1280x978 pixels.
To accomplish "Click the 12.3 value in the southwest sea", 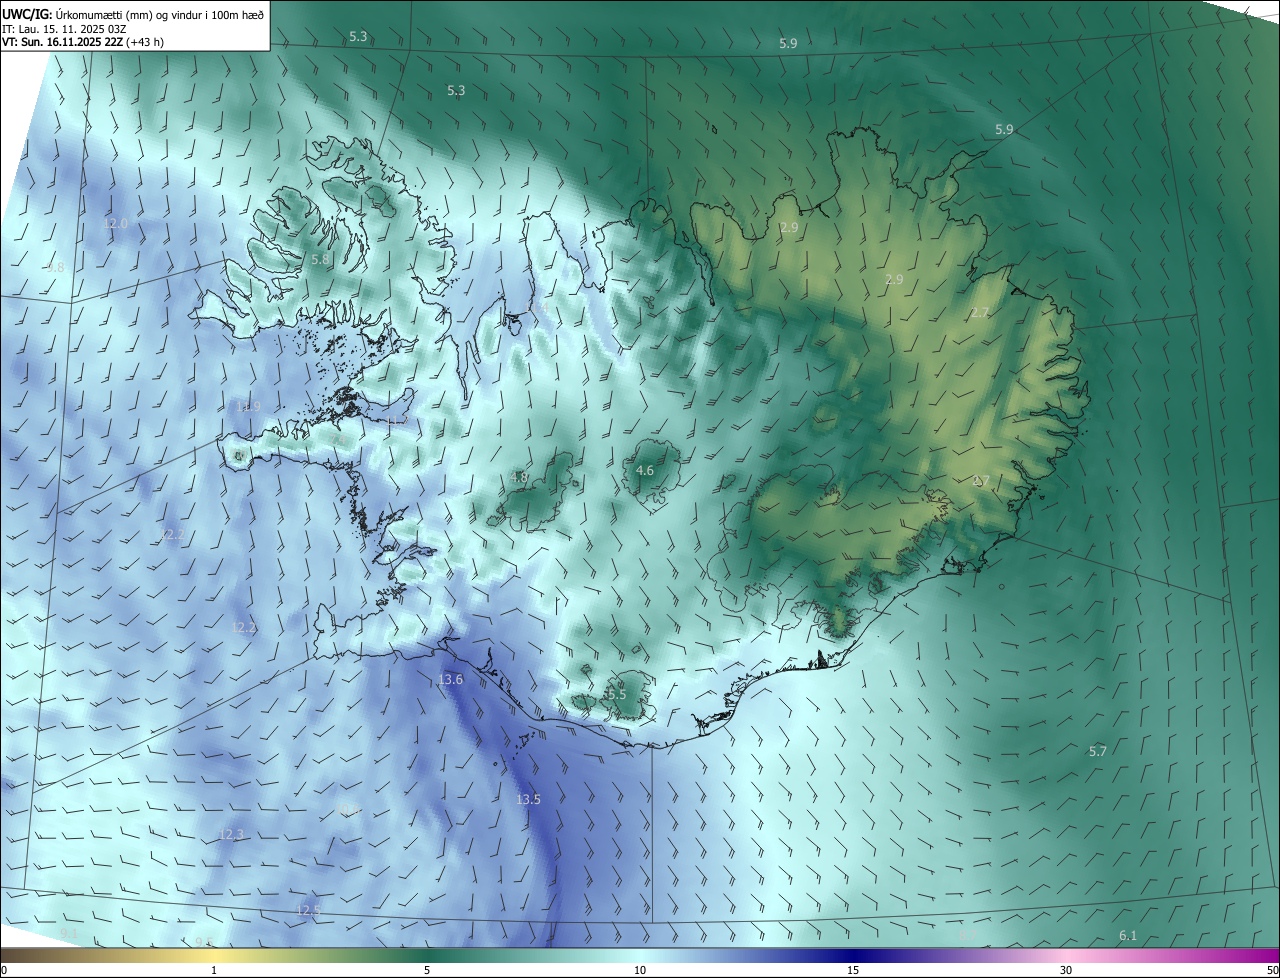I will [x=231, y=834].
